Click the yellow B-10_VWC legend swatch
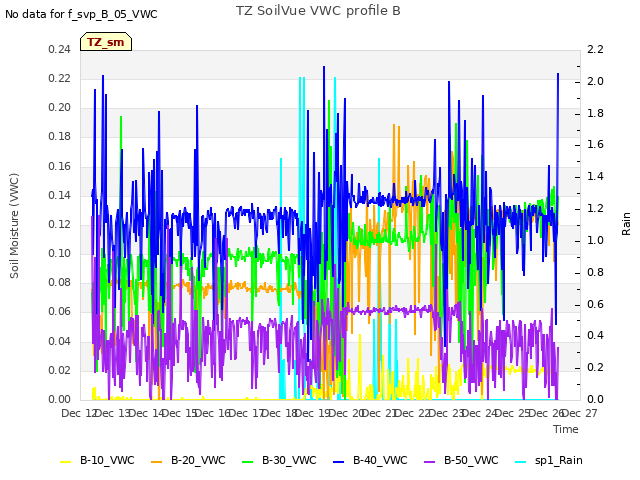The image size is (640, 480). (66, 461)
